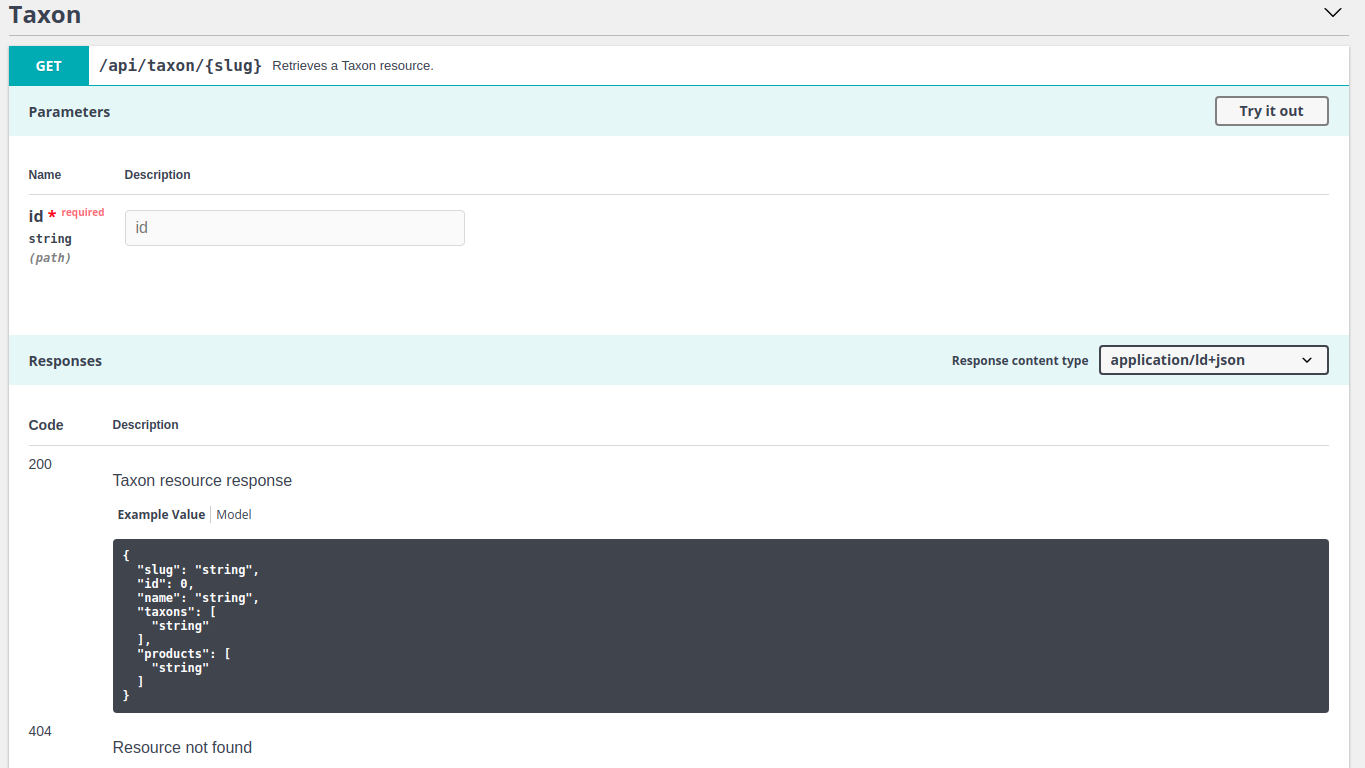
Task: Click the Taxon resource response description
Action: point(202,480)
